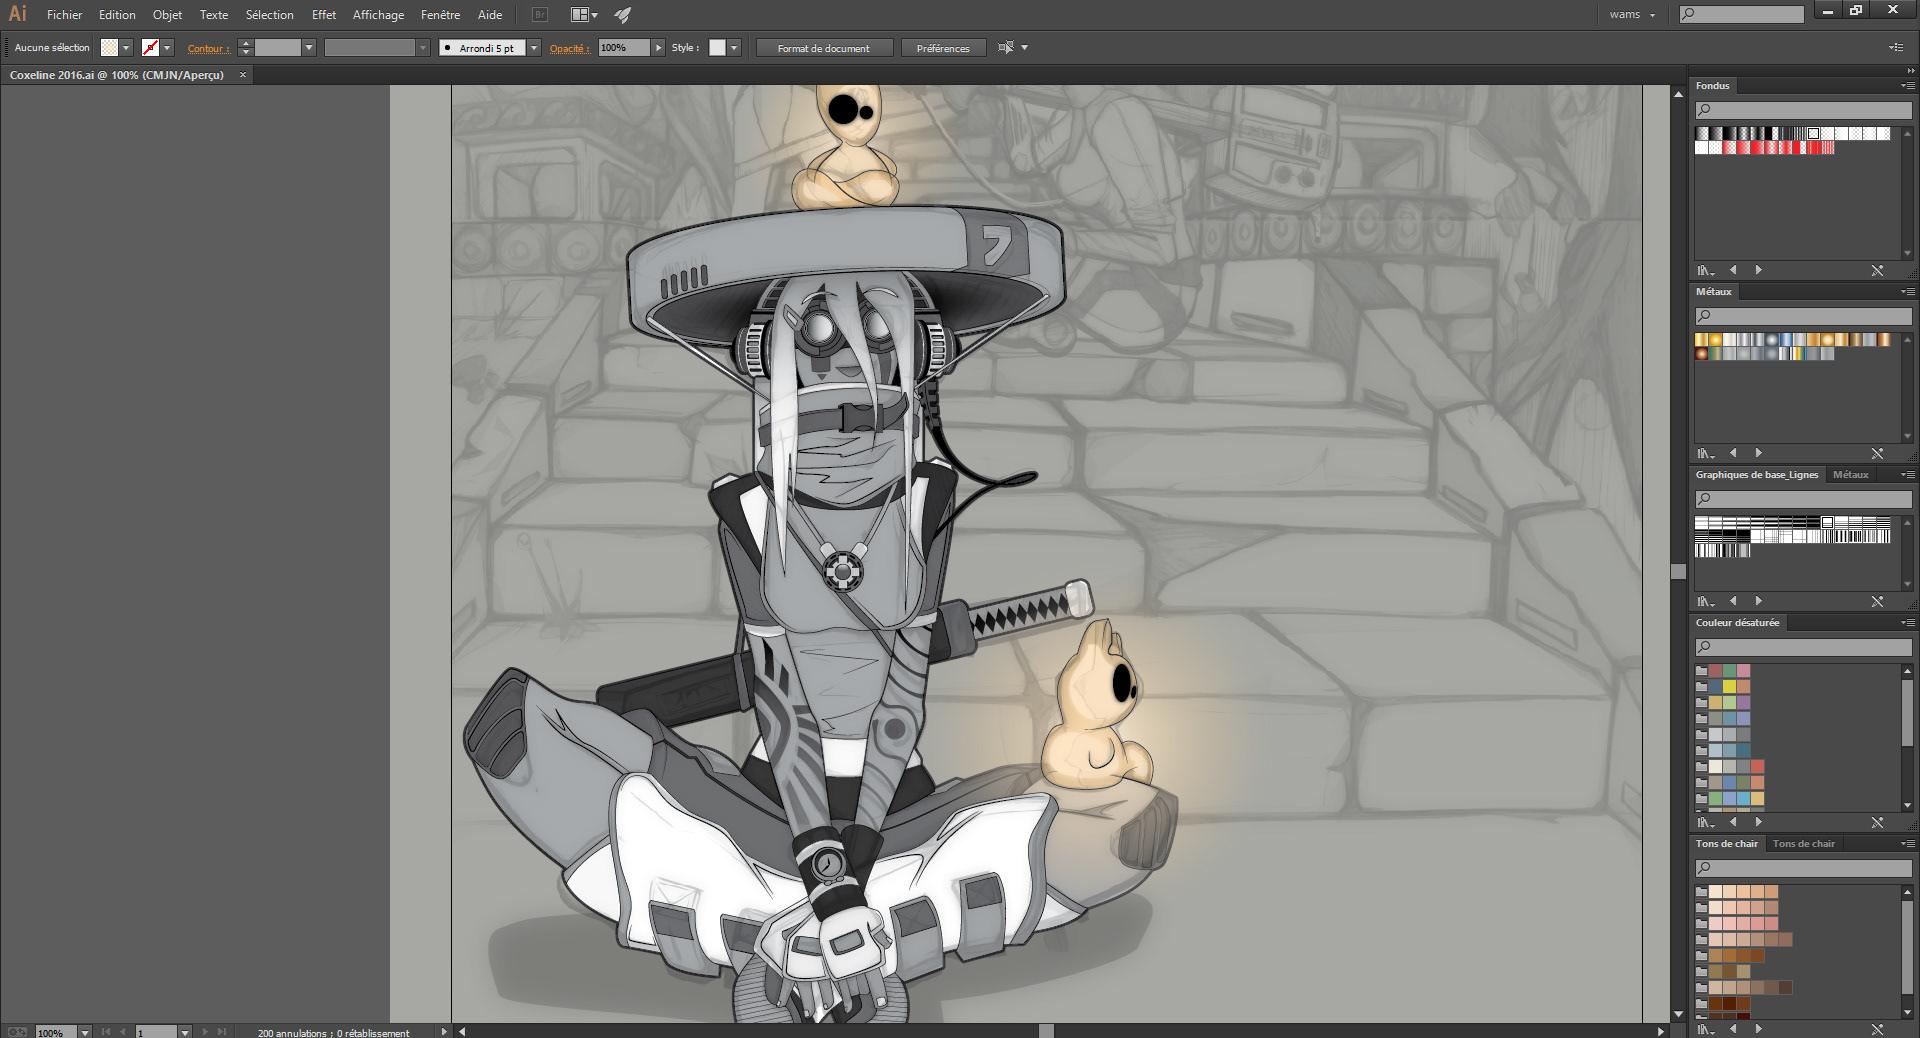Click the Préférences button
Screen dimensions: 1920x1038
click(x=943, y=48)
